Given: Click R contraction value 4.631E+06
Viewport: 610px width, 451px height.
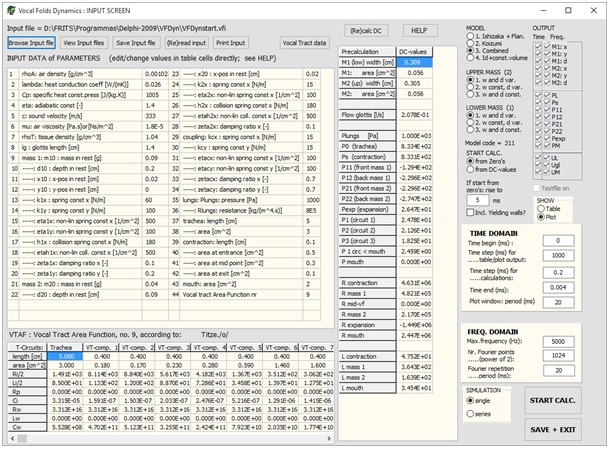Looking at the screenshot, I should (414, 283).
